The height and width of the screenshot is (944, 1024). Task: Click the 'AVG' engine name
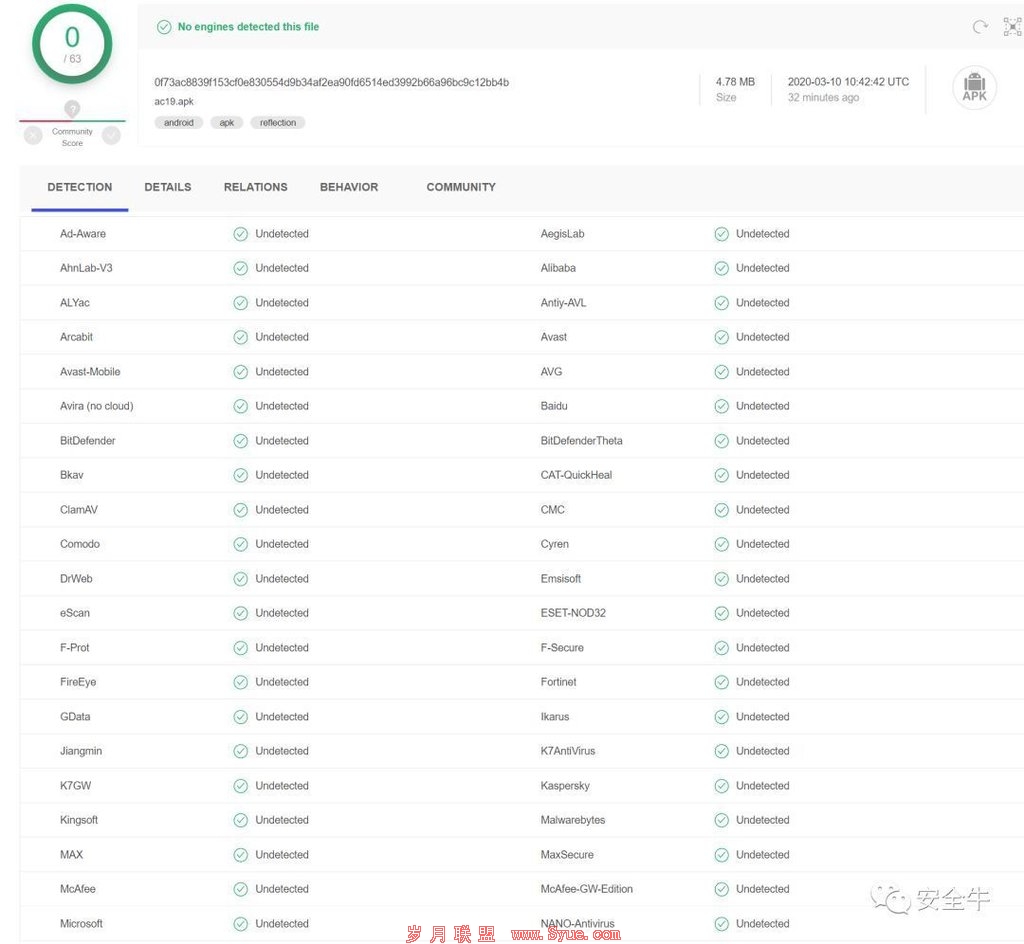[x=551, y=371]
